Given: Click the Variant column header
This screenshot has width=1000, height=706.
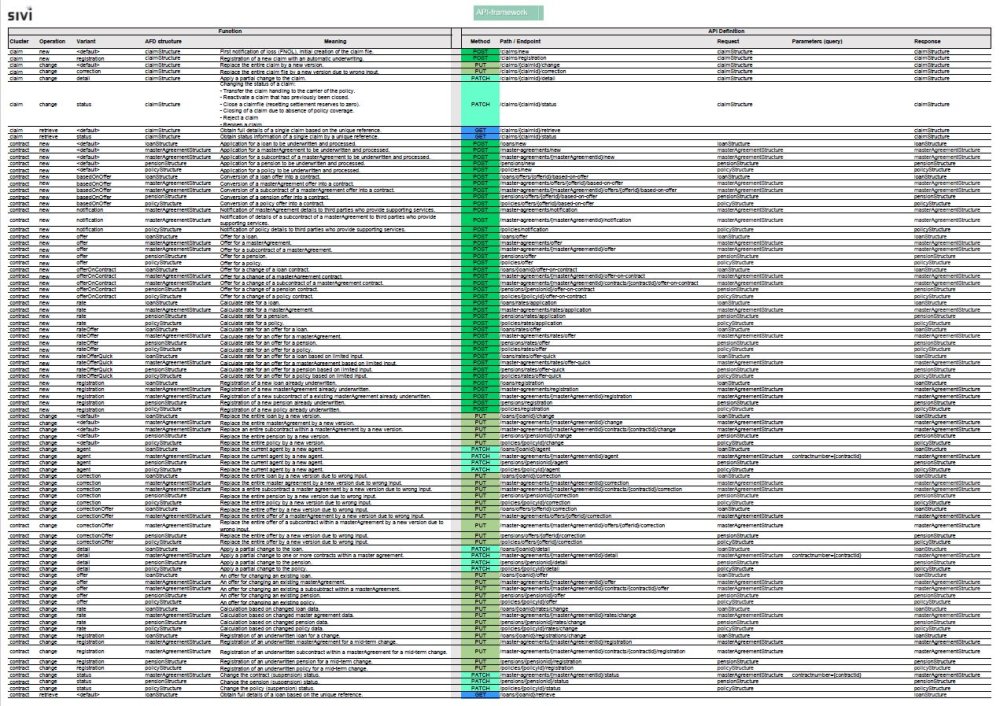Looking at the screenshot, I should (x=85, y=41).
